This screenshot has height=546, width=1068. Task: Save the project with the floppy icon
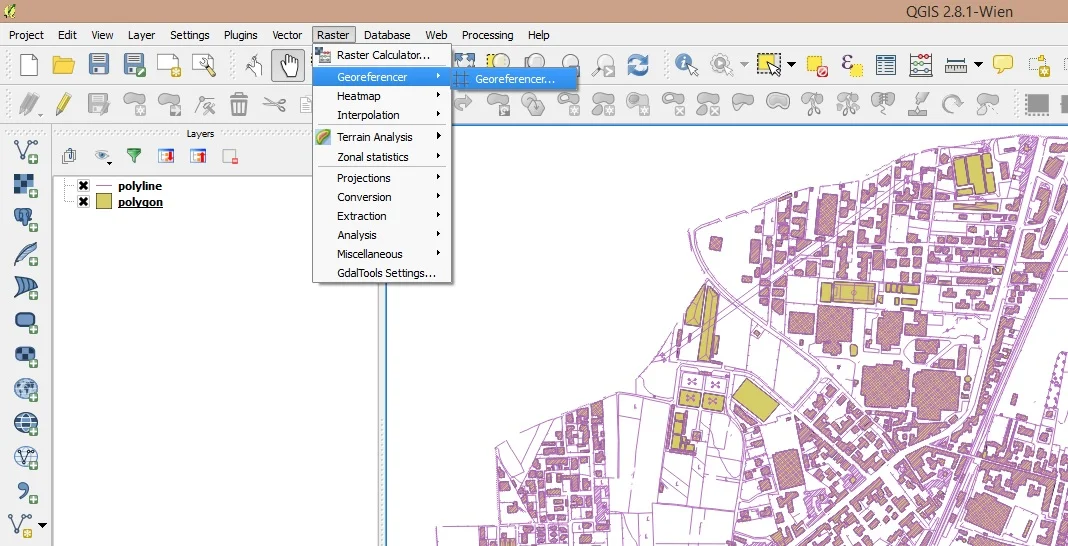pyautogui.click(x=99, y=65)
